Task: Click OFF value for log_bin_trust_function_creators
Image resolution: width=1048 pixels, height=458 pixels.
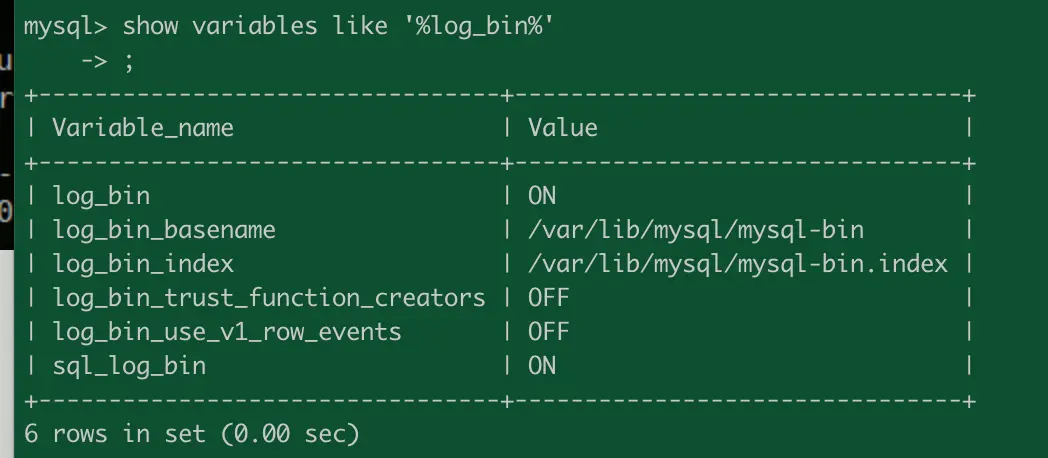Action: click(549, 298)
